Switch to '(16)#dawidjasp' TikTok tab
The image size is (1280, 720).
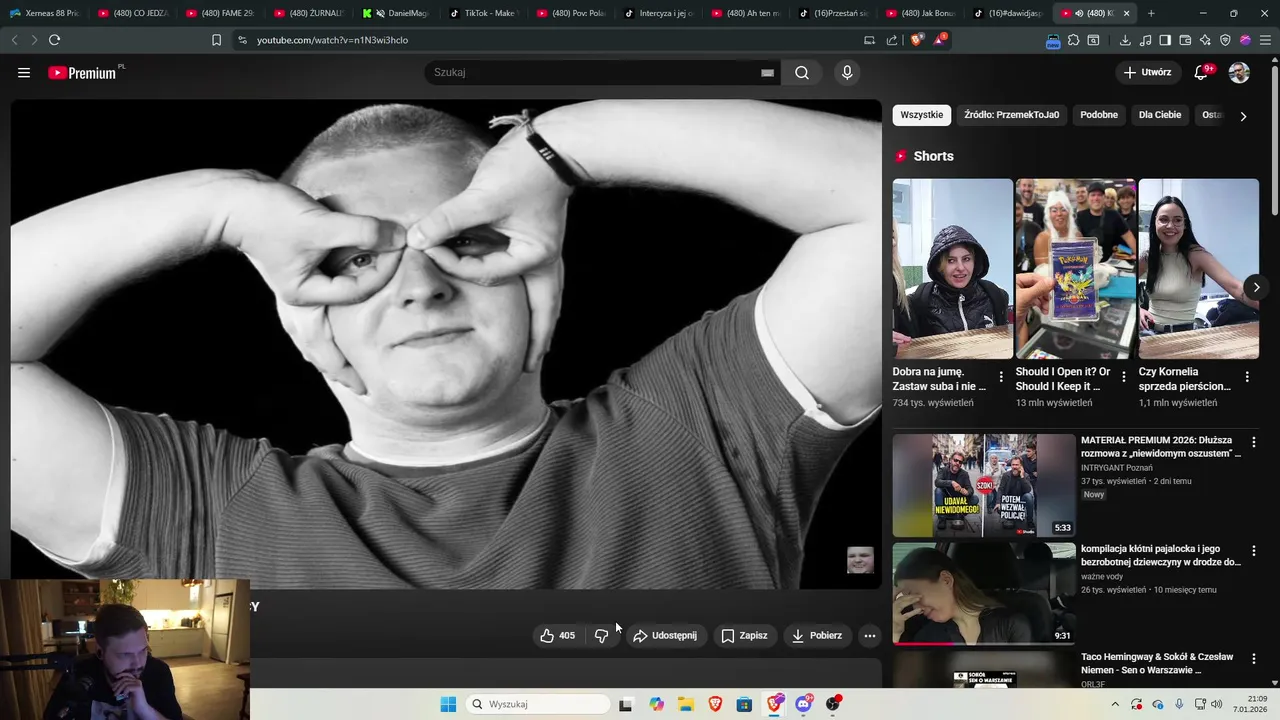click(x=1009, y=13)
